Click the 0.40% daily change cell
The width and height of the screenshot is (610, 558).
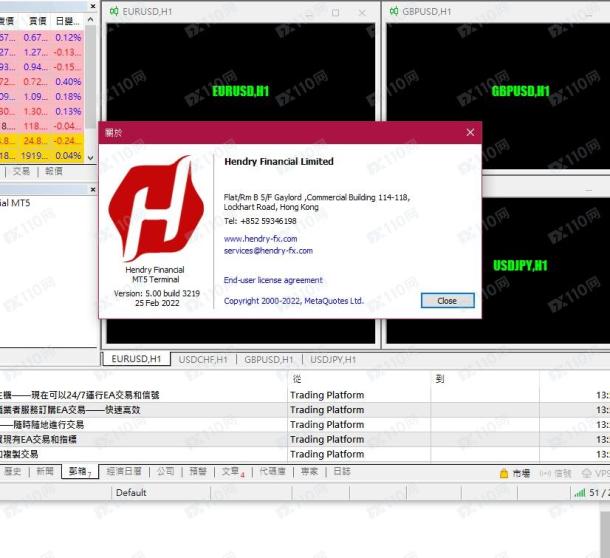coord(68,82)
